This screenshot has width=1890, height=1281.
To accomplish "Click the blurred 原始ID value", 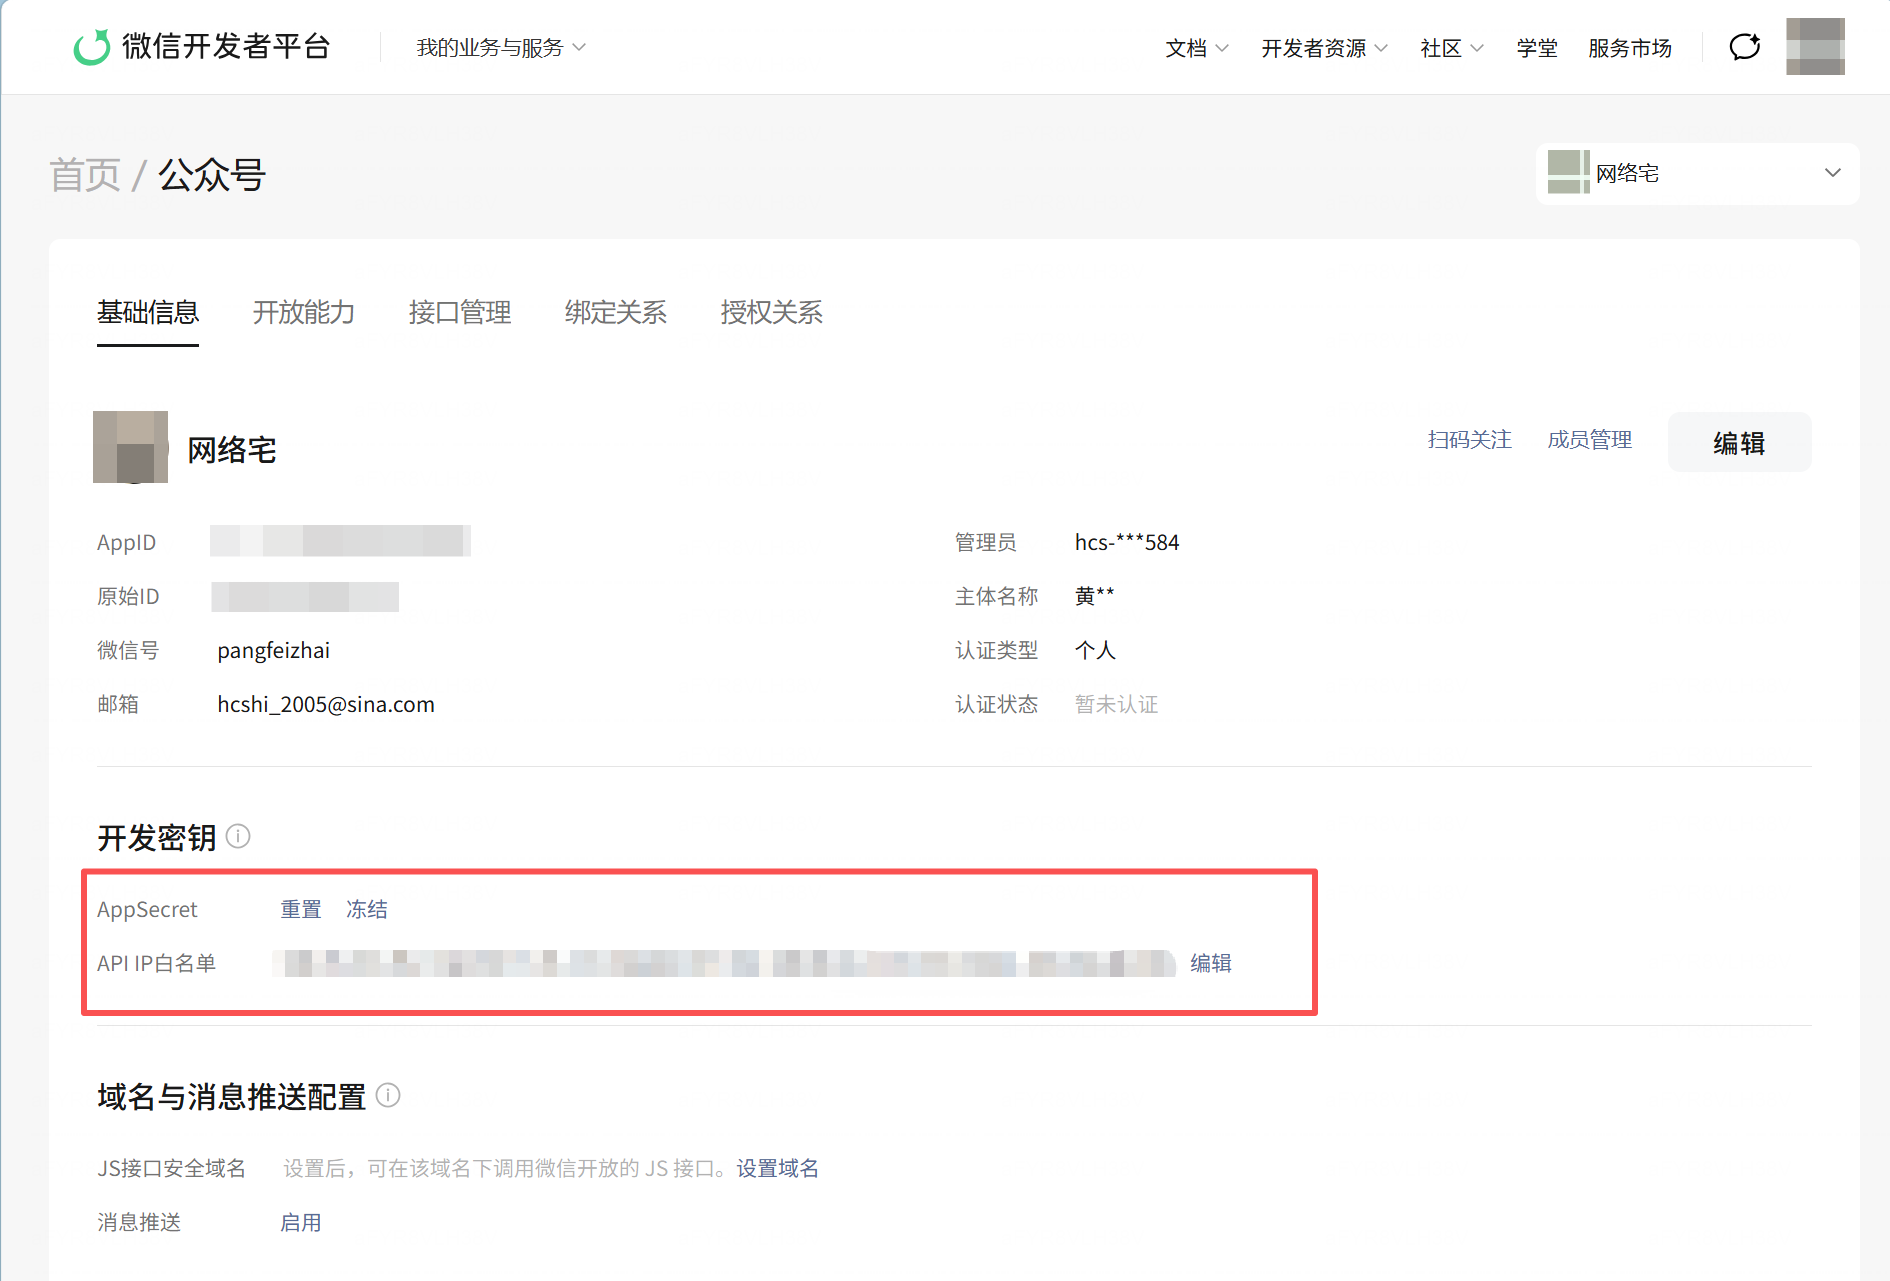I will coord(305,597).
